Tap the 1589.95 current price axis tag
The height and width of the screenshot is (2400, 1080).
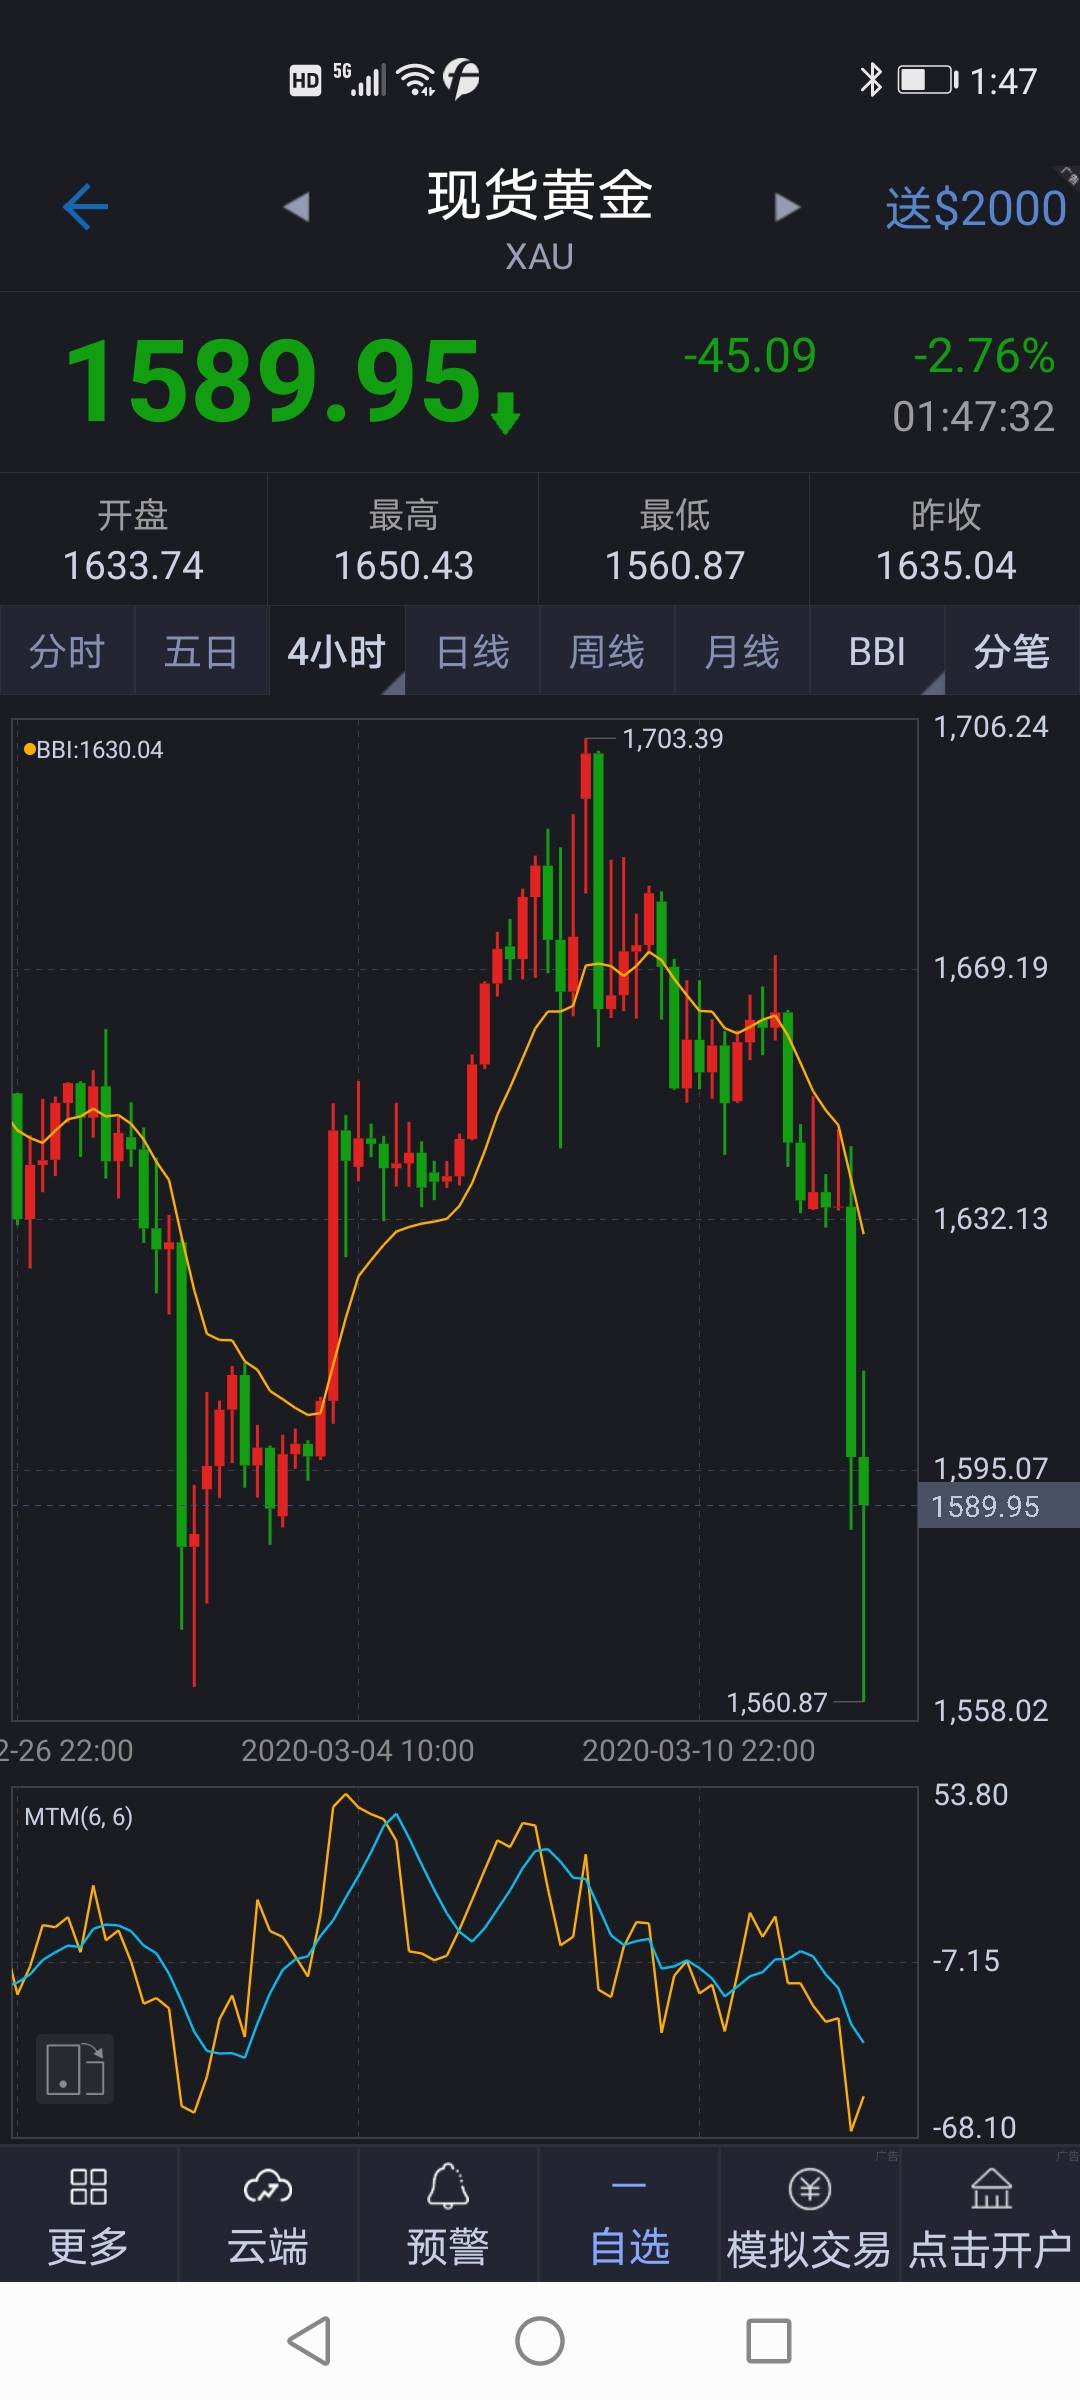pyautogui.click(x=998, y=1506)
